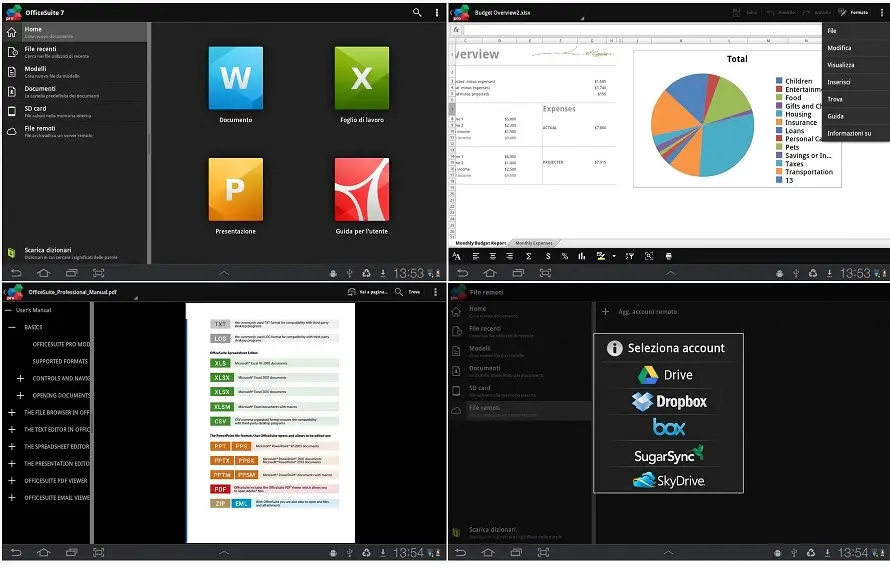Click the font size (AA) icon in spreadsheet toolbar

pos(456,256)
